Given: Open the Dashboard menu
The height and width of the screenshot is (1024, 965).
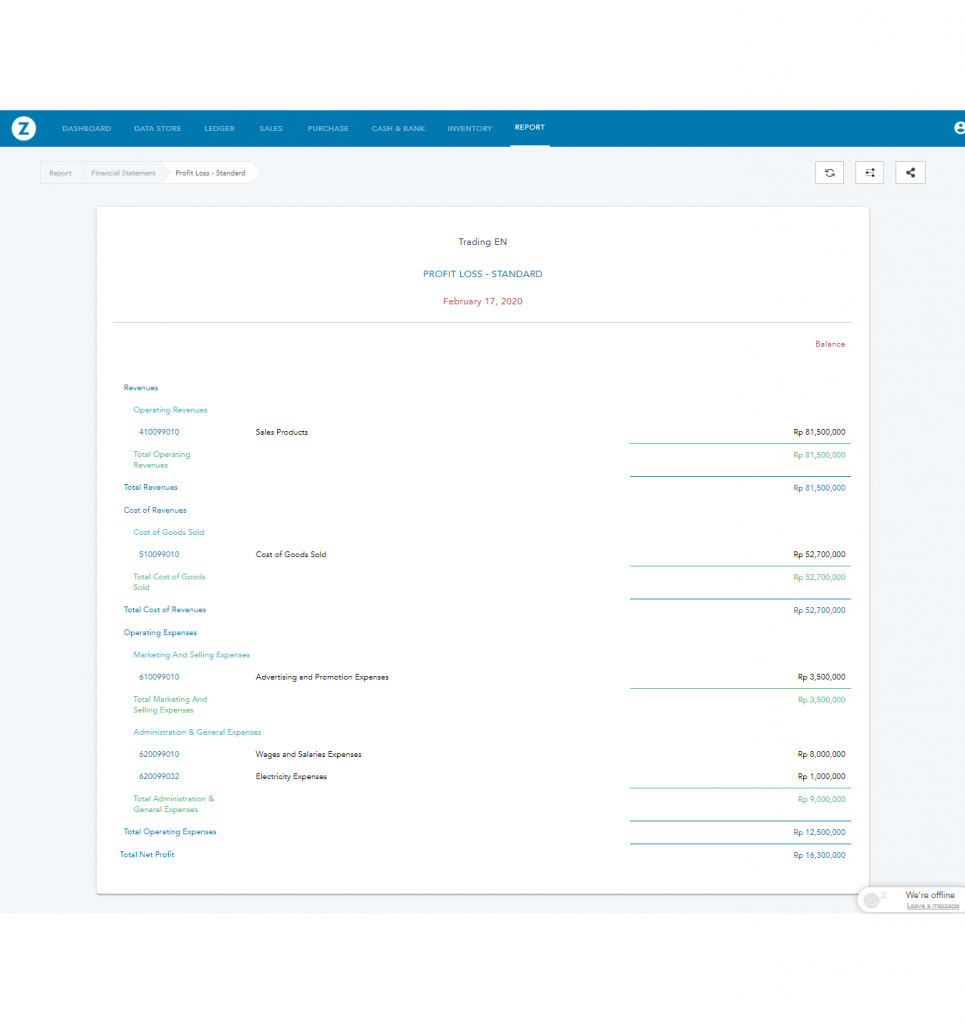Looking at the screenshot, I should click(86, 129).
